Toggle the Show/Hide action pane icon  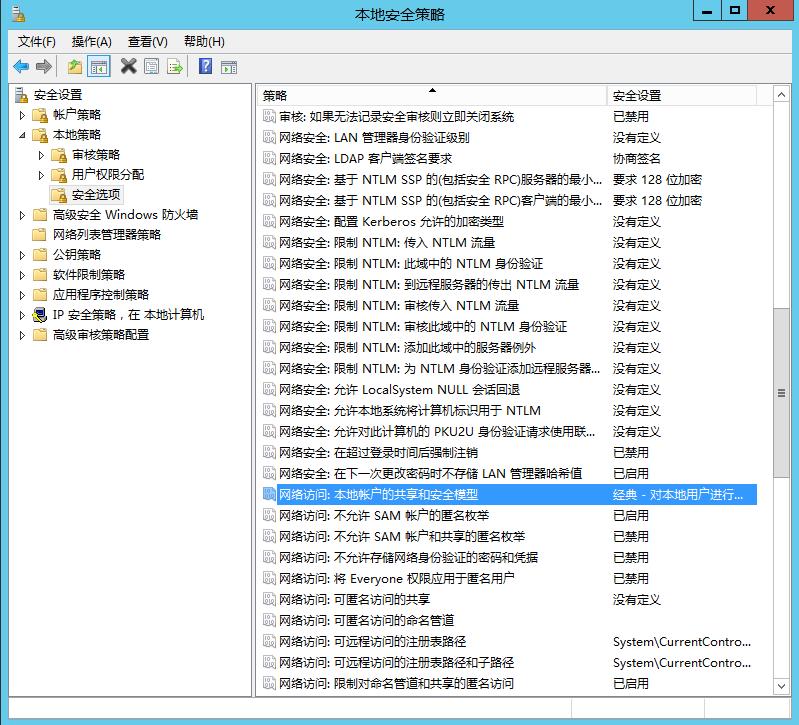(229, 67)
